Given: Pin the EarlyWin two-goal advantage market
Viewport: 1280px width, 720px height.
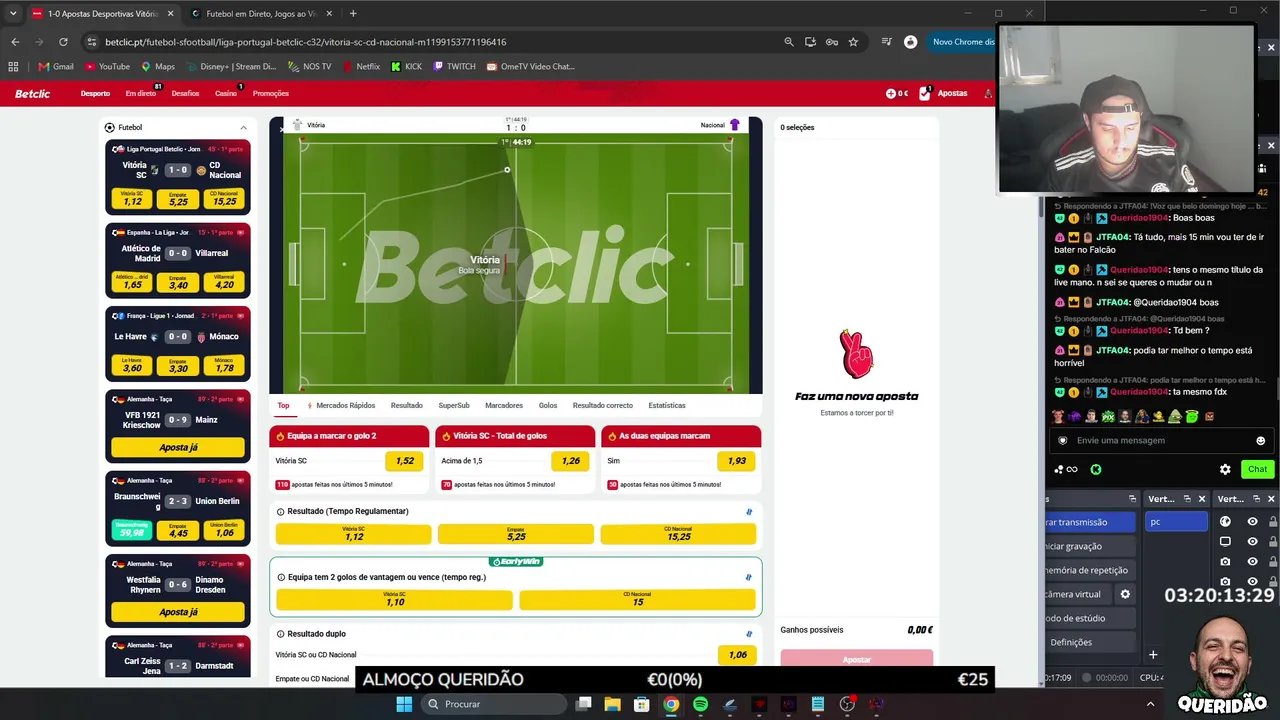Looking at the screenshot, I should tap(748, 577).
